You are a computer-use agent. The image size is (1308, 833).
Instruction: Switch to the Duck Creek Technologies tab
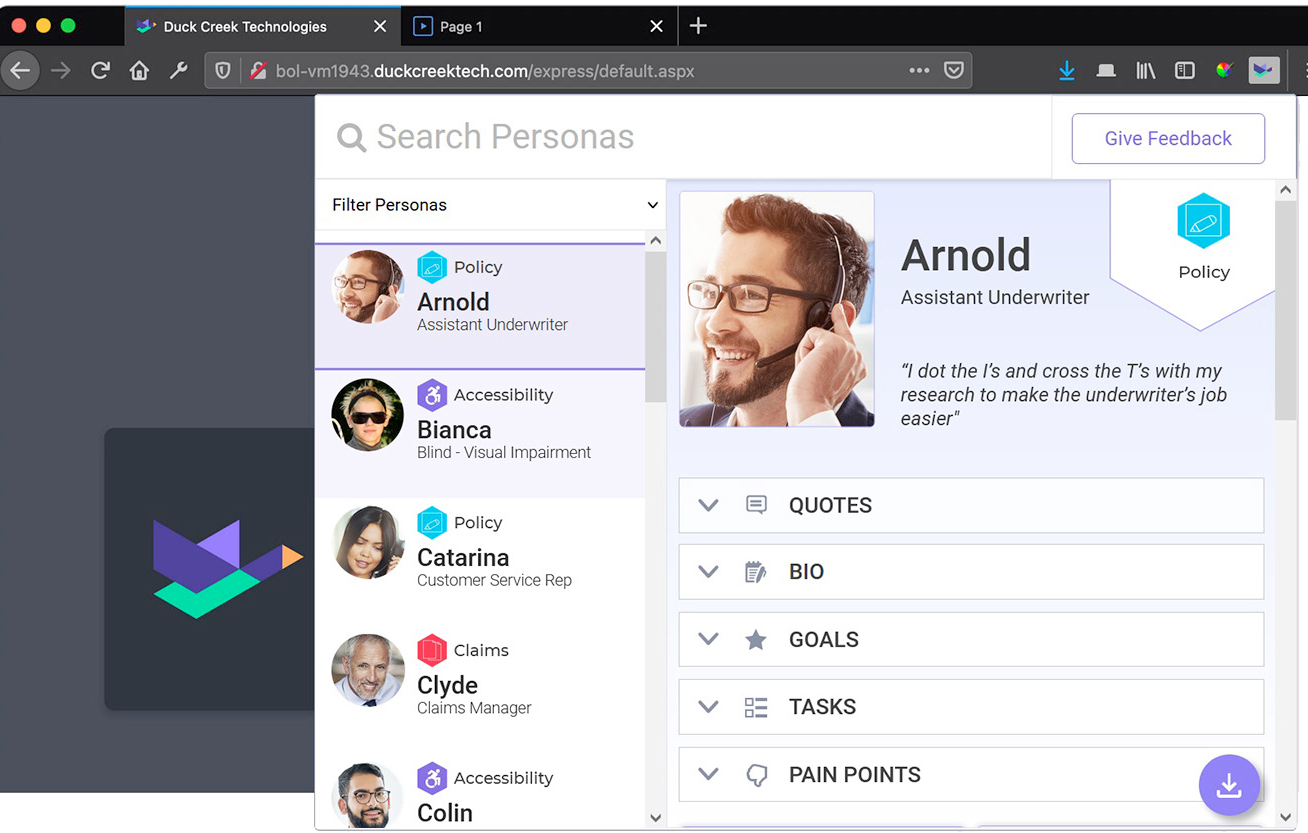262,26
